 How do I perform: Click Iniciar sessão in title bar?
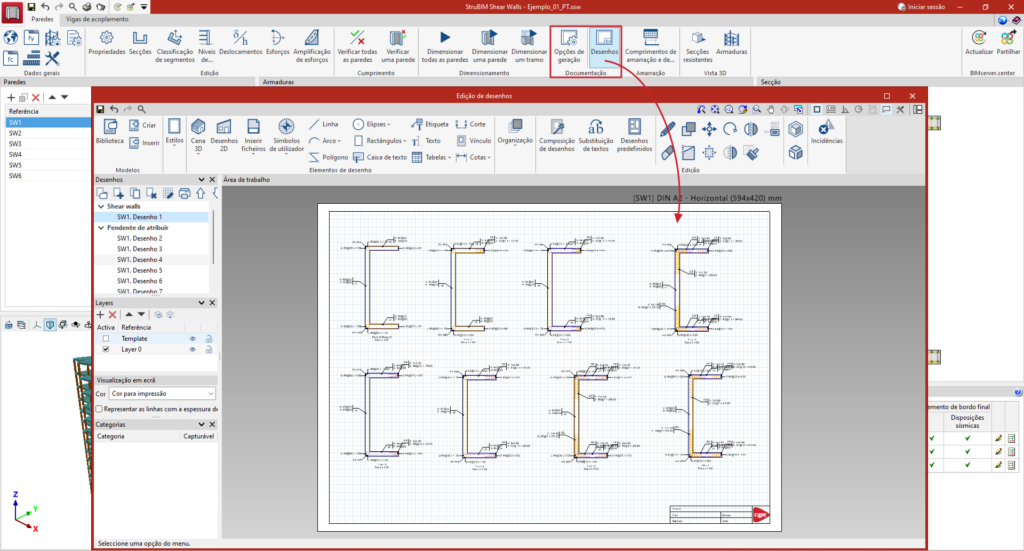click(921, 7)
